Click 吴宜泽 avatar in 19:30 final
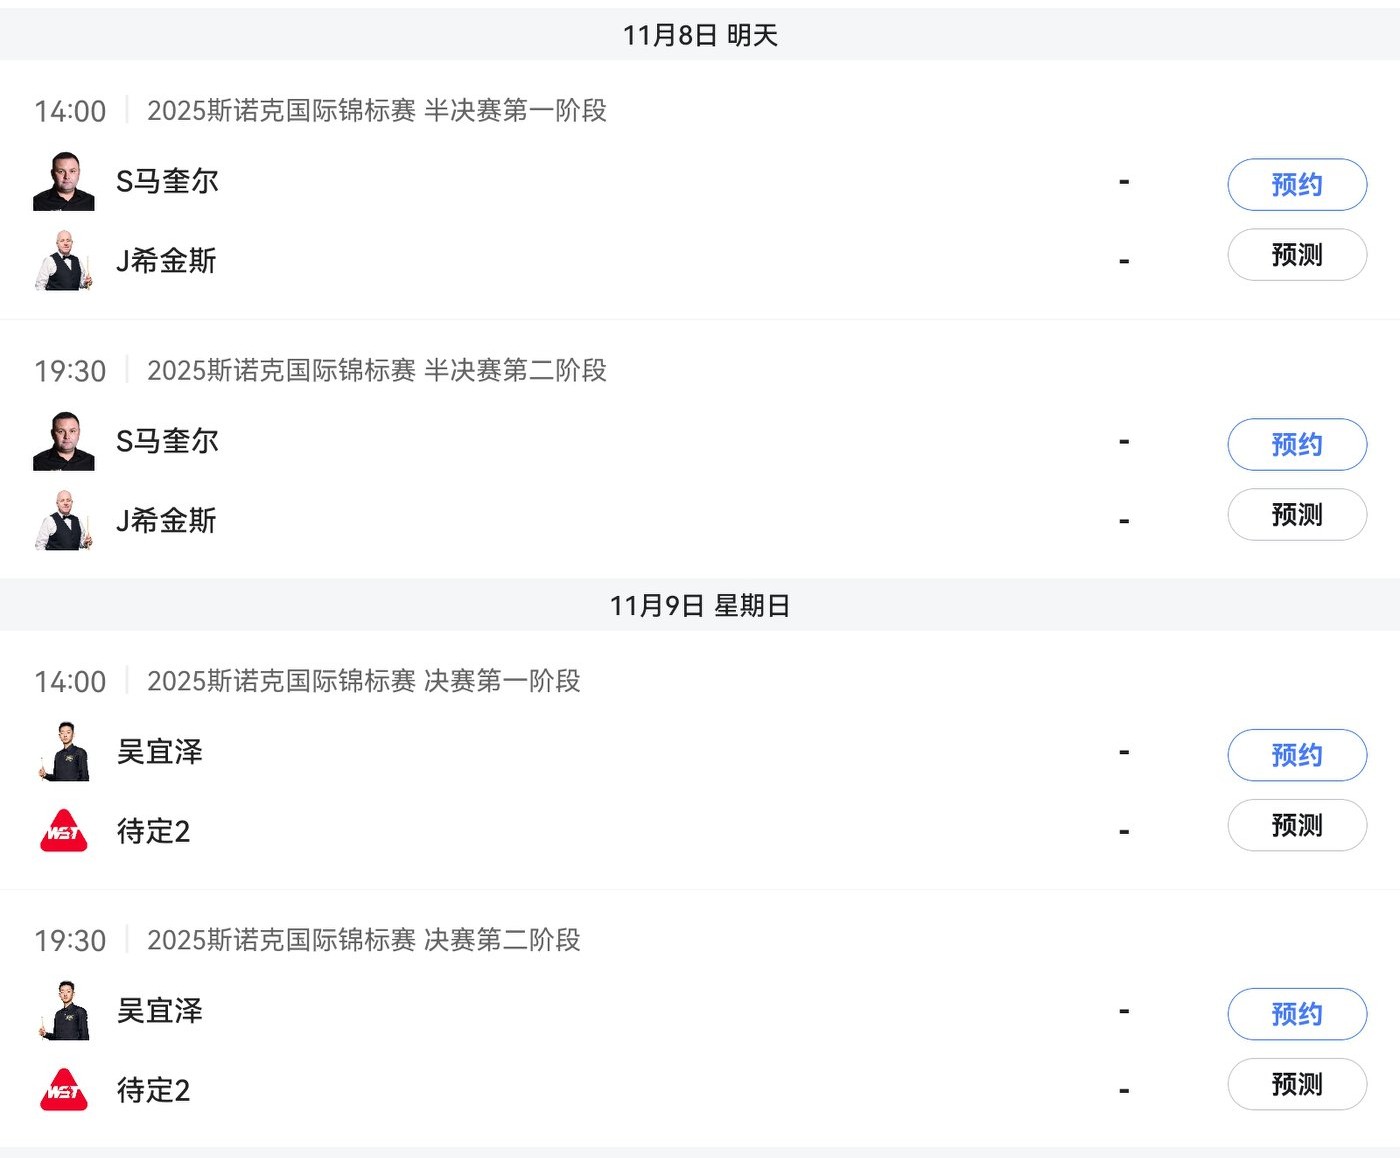This screenshot has height=1158, width=1400. pyautogui.click(x=64, y=1011)
